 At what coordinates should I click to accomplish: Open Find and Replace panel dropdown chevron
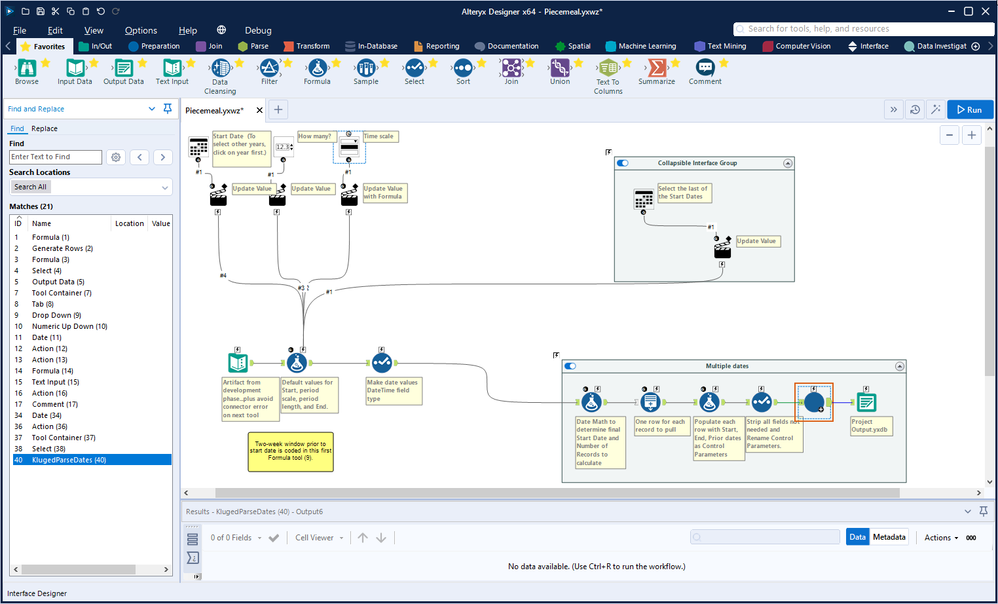click(x=151, y=109)
